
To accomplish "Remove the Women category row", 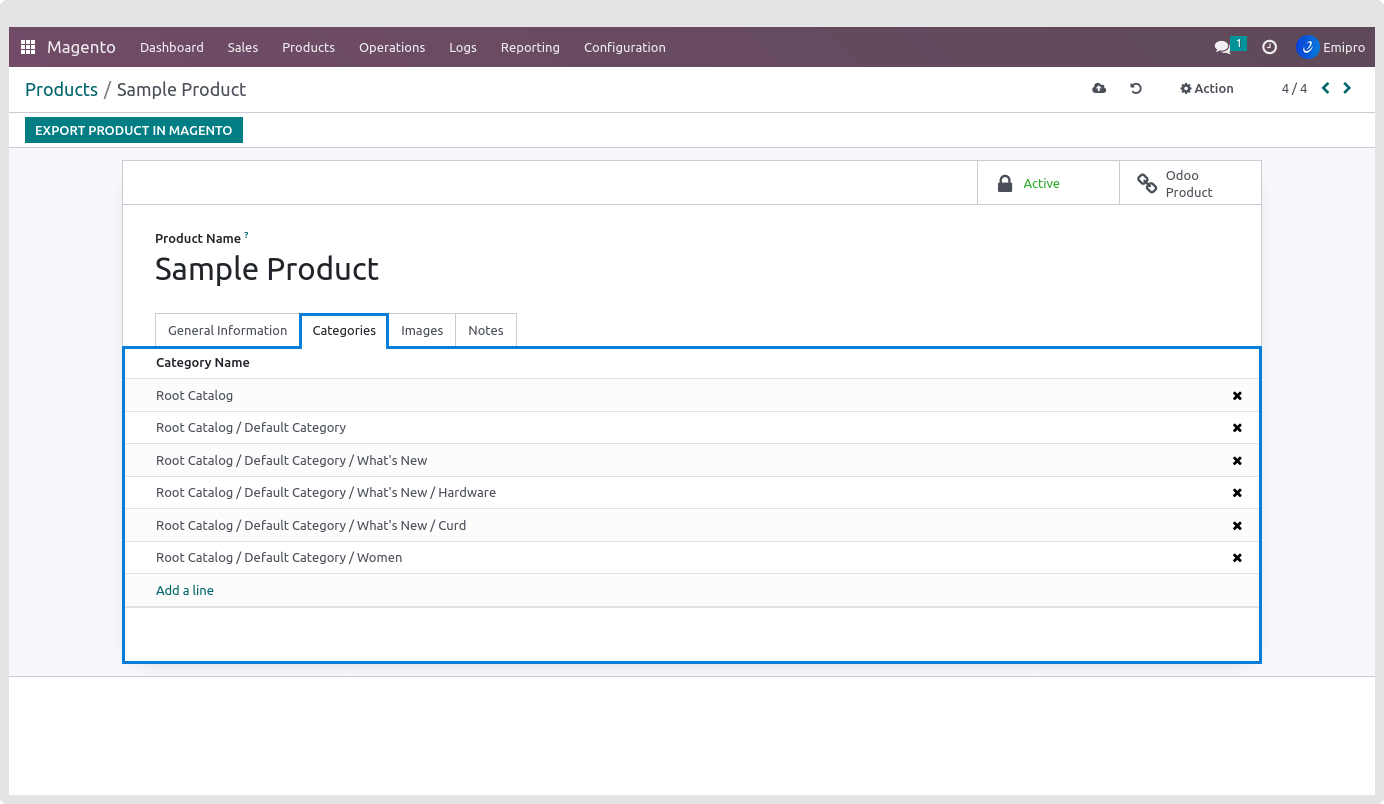I will click(1237, 558).
